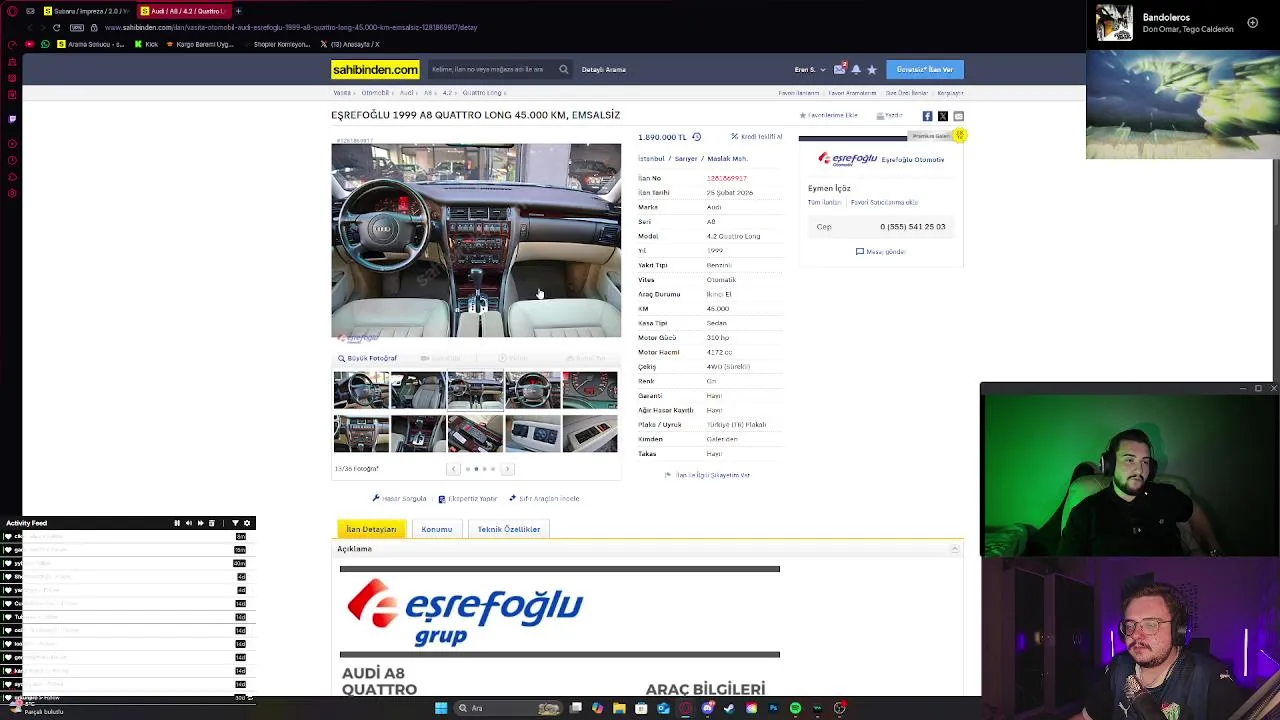Switch to the Subaru Impreza browser tab

tap(85, 11)
